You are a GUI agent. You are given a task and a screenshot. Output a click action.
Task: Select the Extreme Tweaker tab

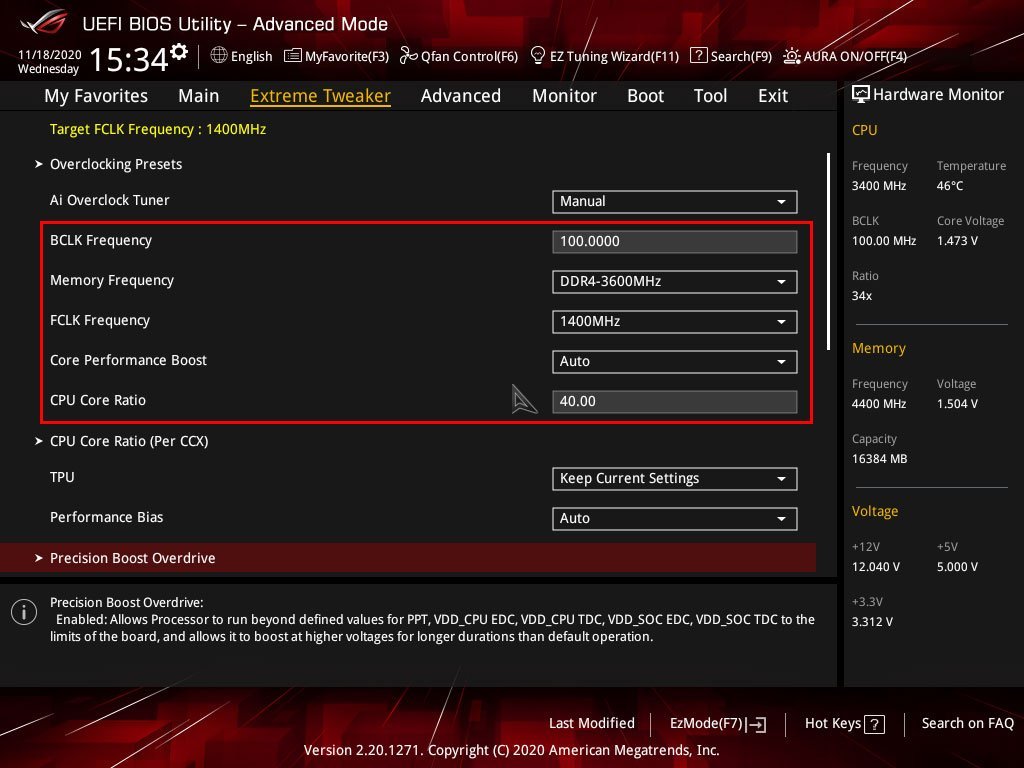(320, 96)
